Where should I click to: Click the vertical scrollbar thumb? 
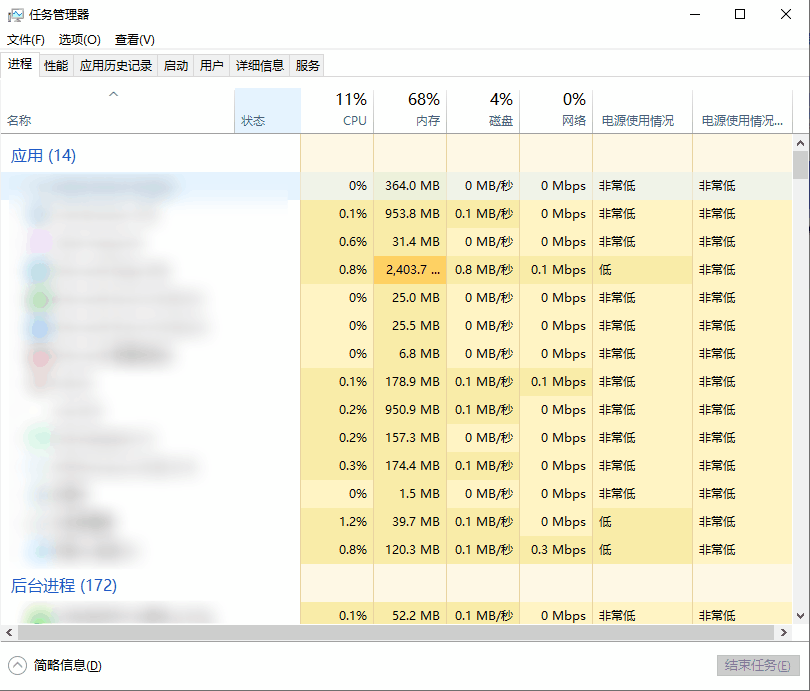(x=800, y=165)
